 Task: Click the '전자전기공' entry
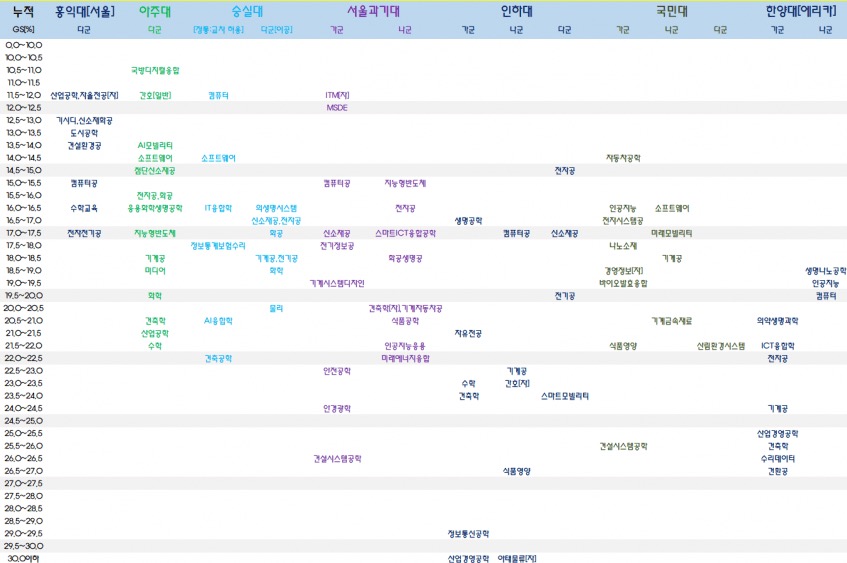[84, 233]
